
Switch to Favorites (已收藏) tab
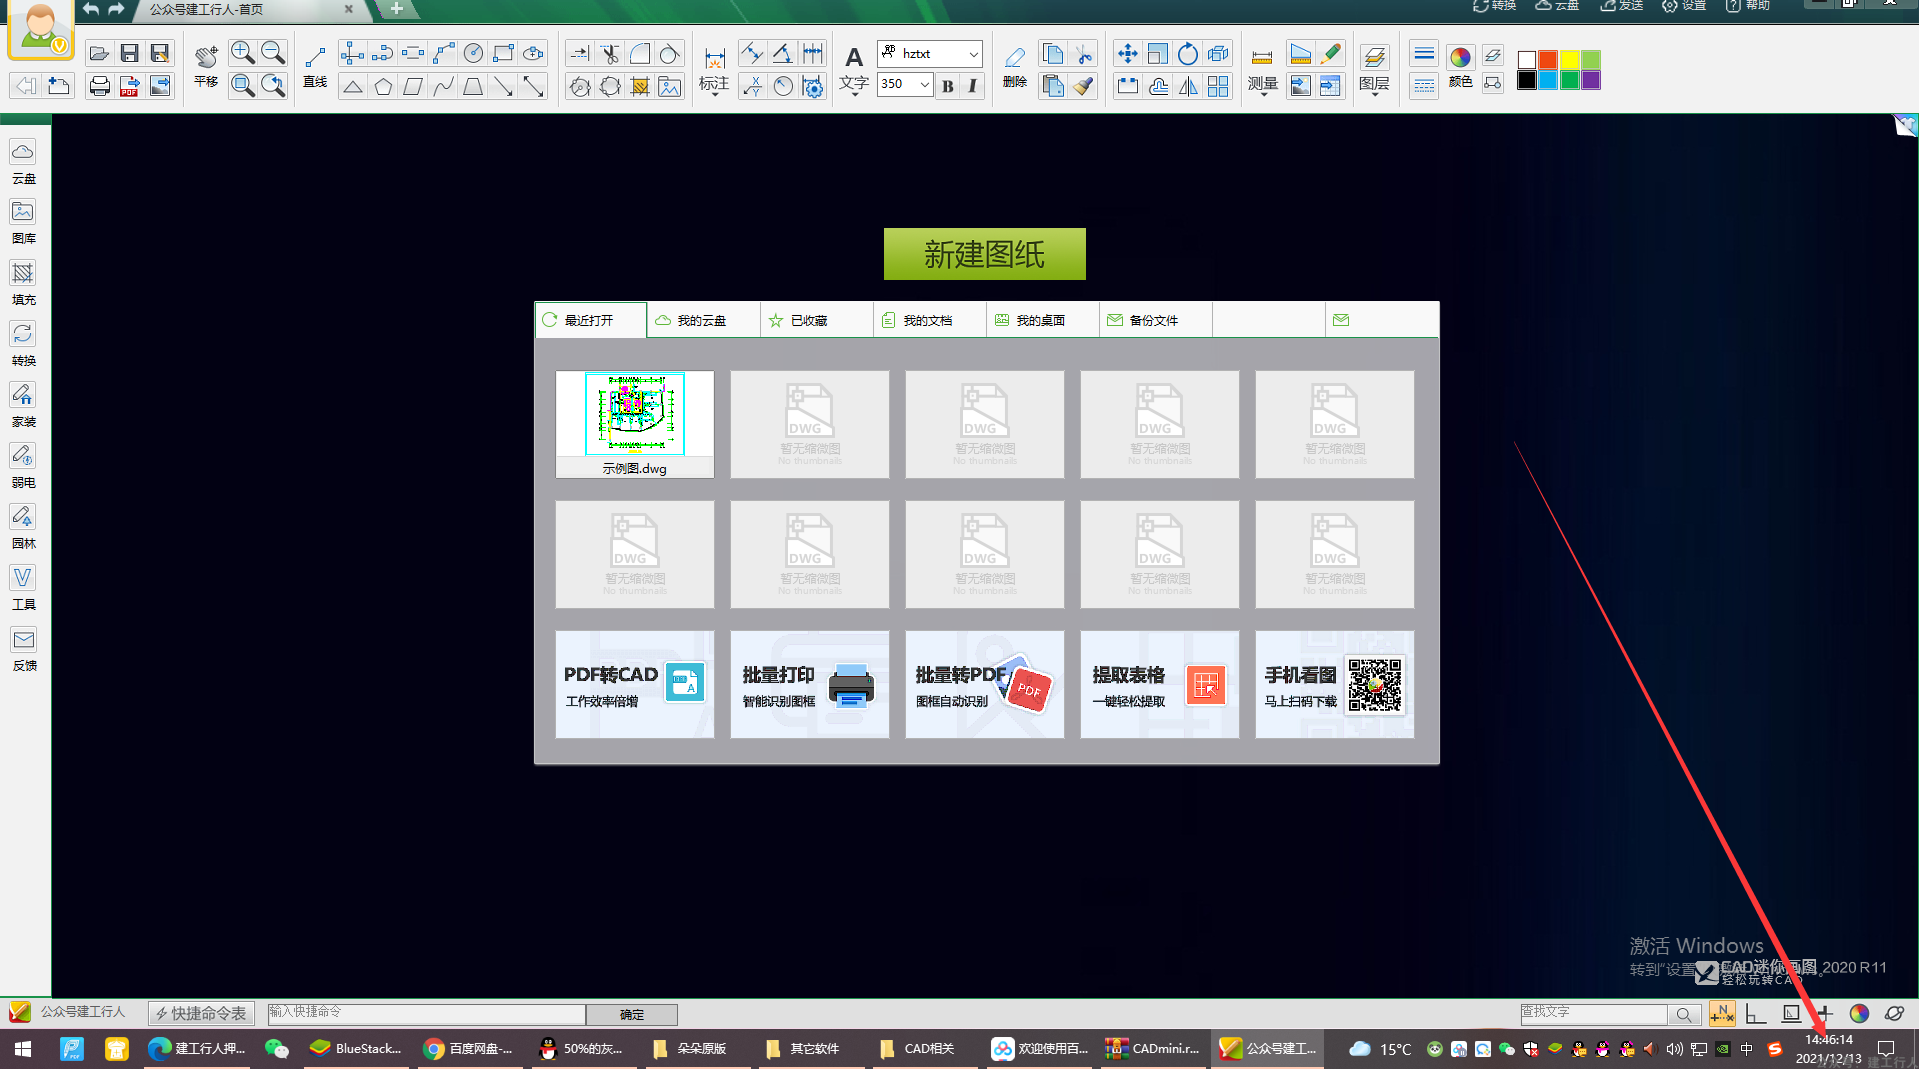coord(817,320)
